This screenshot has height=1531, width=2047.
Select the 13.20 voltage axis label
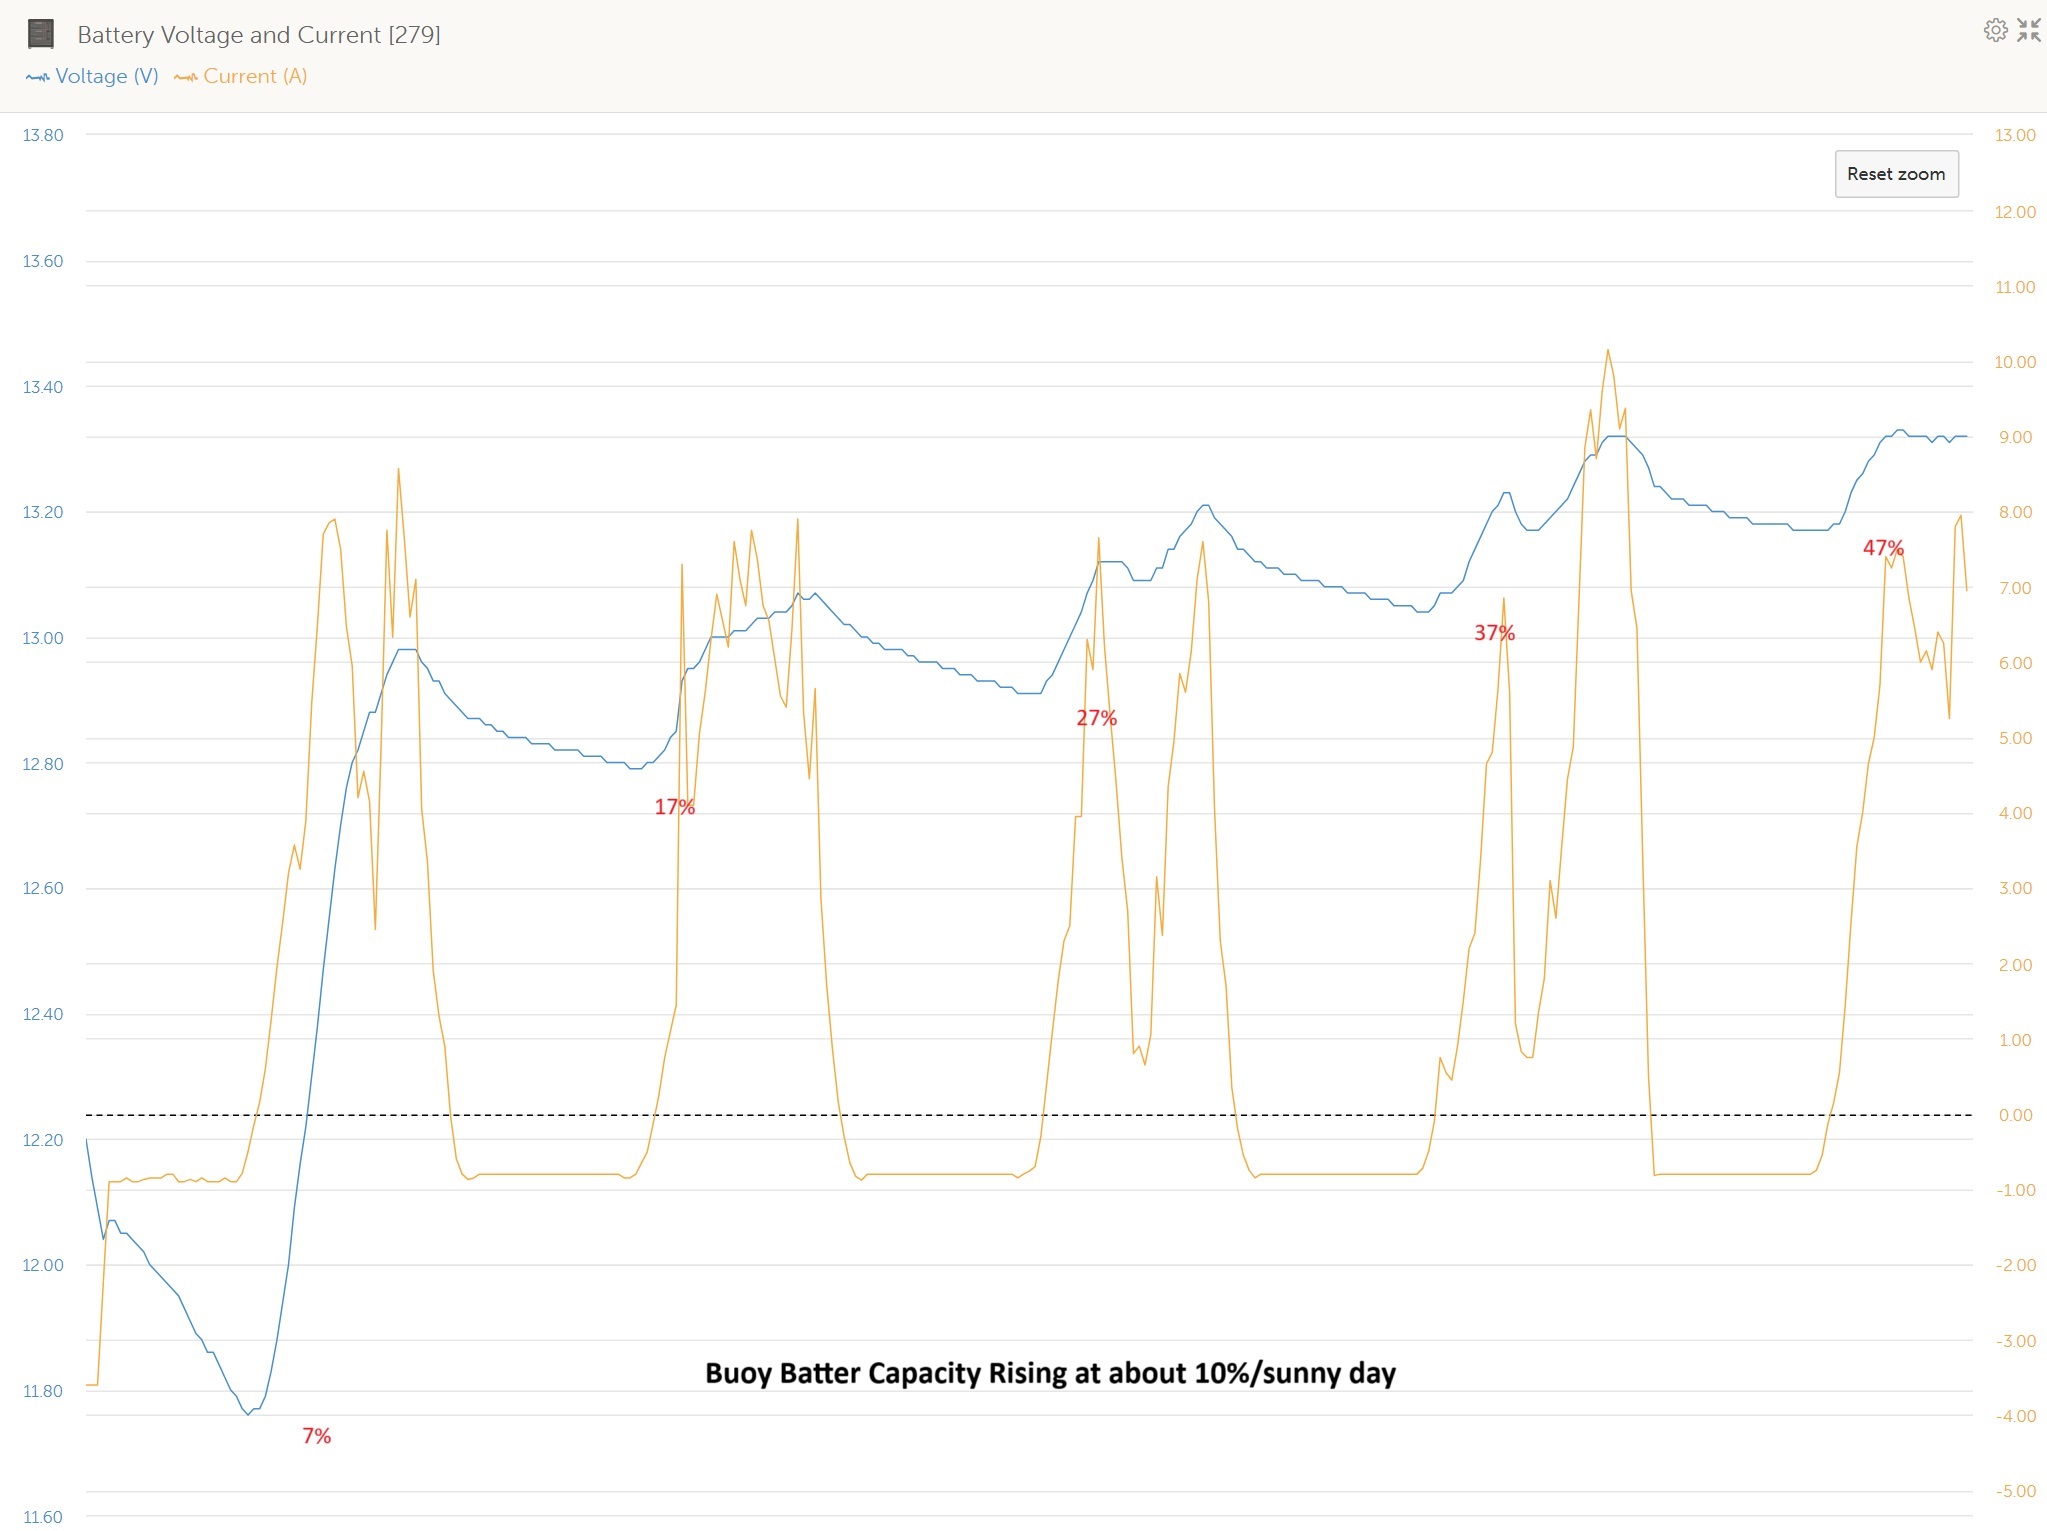43,512
